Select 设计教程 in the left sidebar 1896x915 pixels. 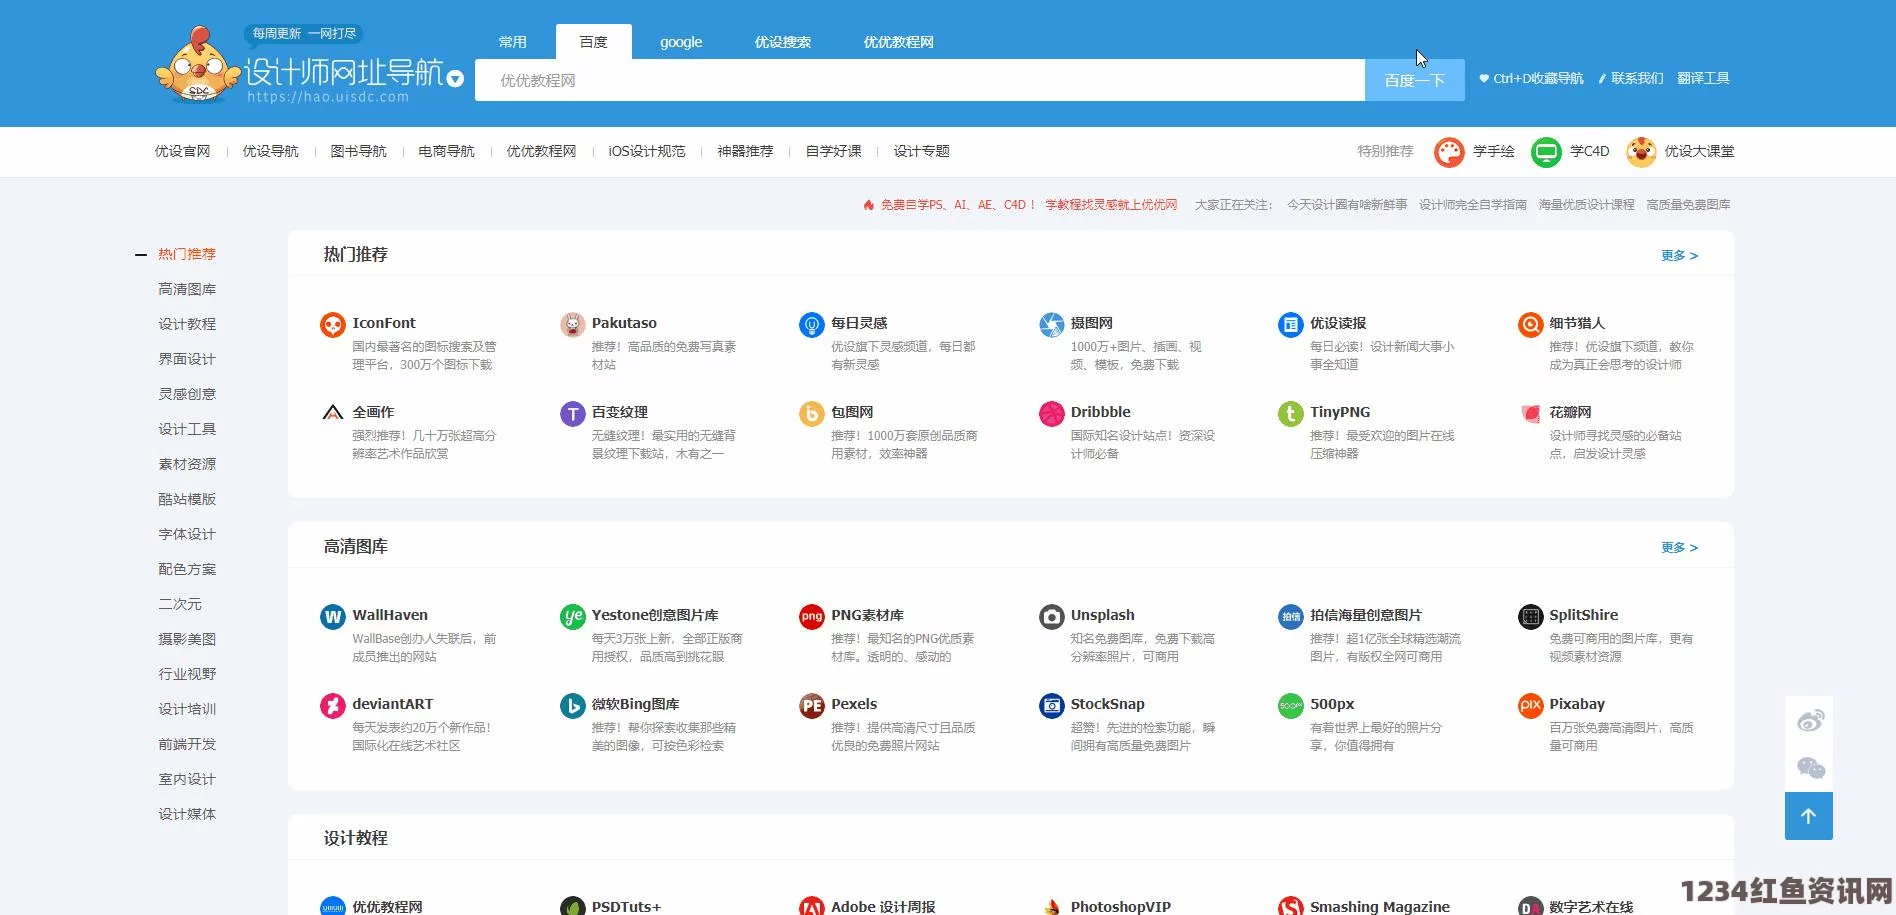pyautogui.click(x=187, y=324)
